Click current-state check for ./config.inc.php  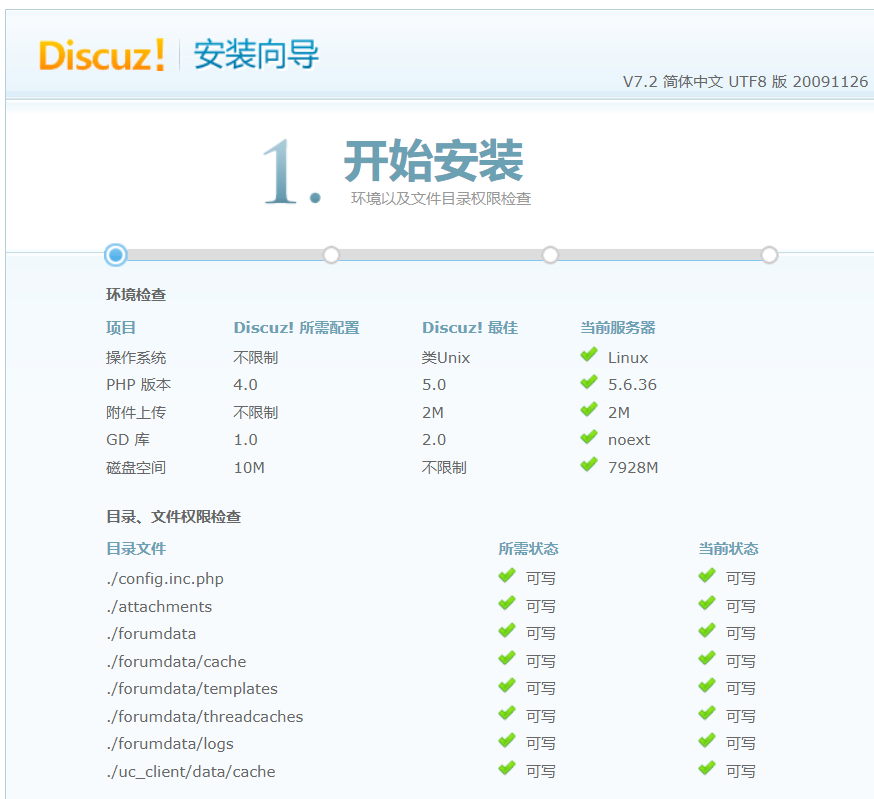[707, 575]
